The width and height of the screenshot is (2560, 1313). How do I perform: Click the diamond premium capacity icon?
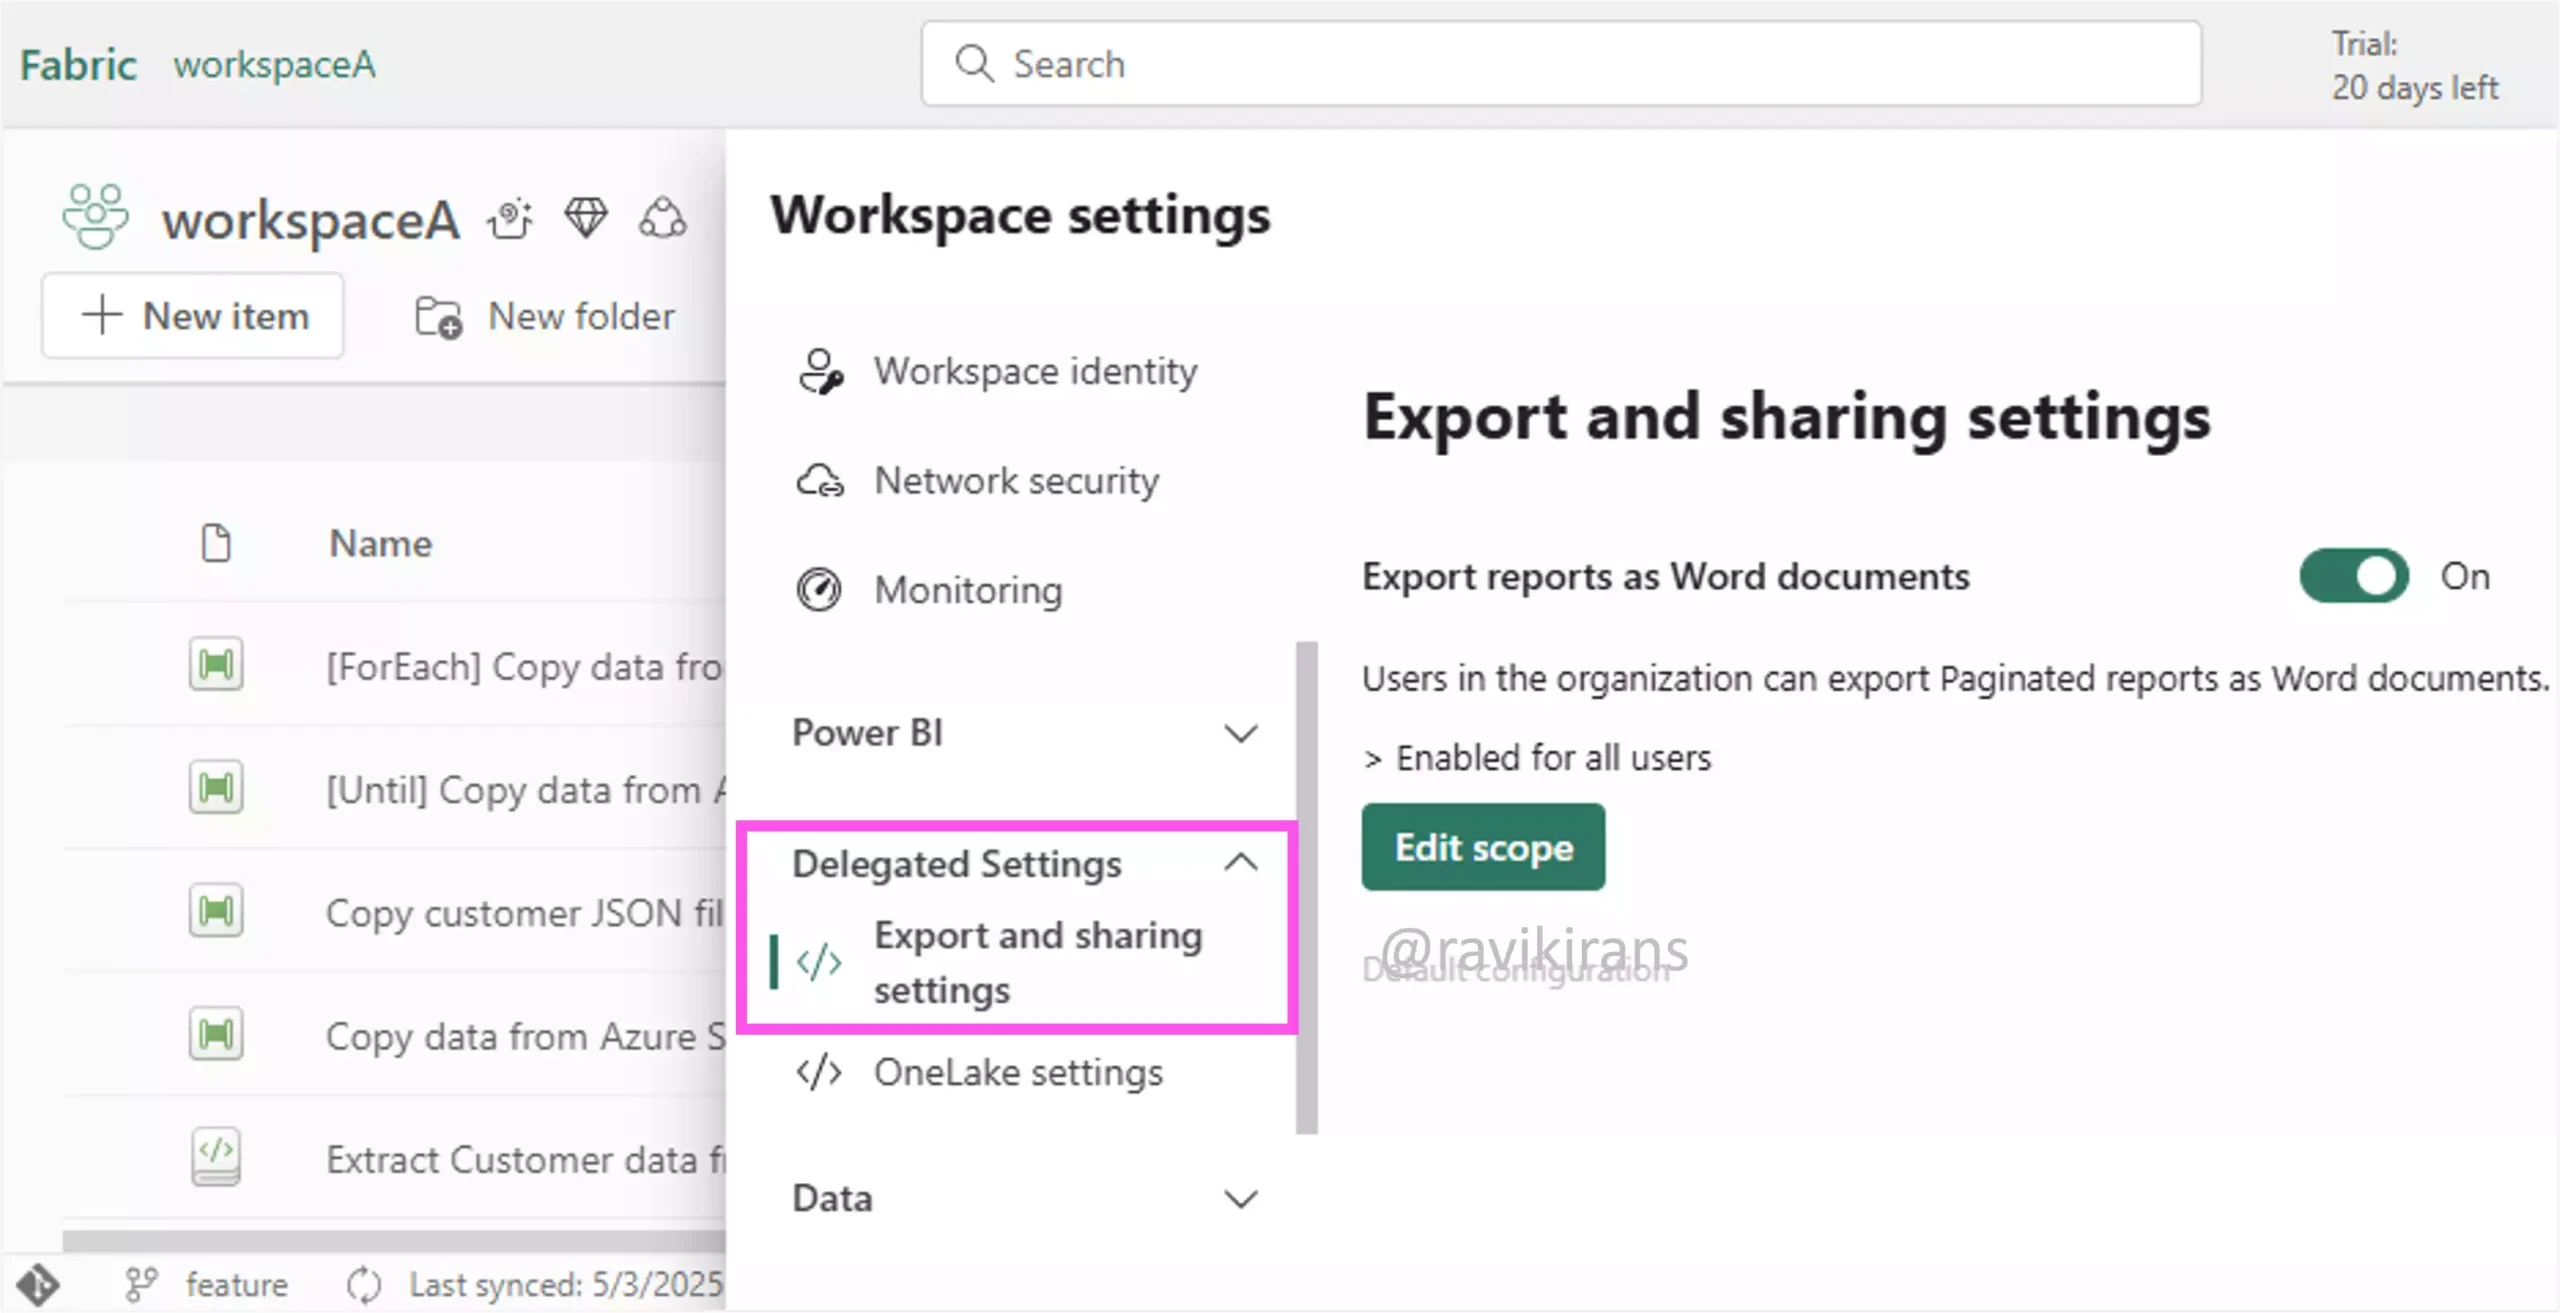tap(586, 217)
